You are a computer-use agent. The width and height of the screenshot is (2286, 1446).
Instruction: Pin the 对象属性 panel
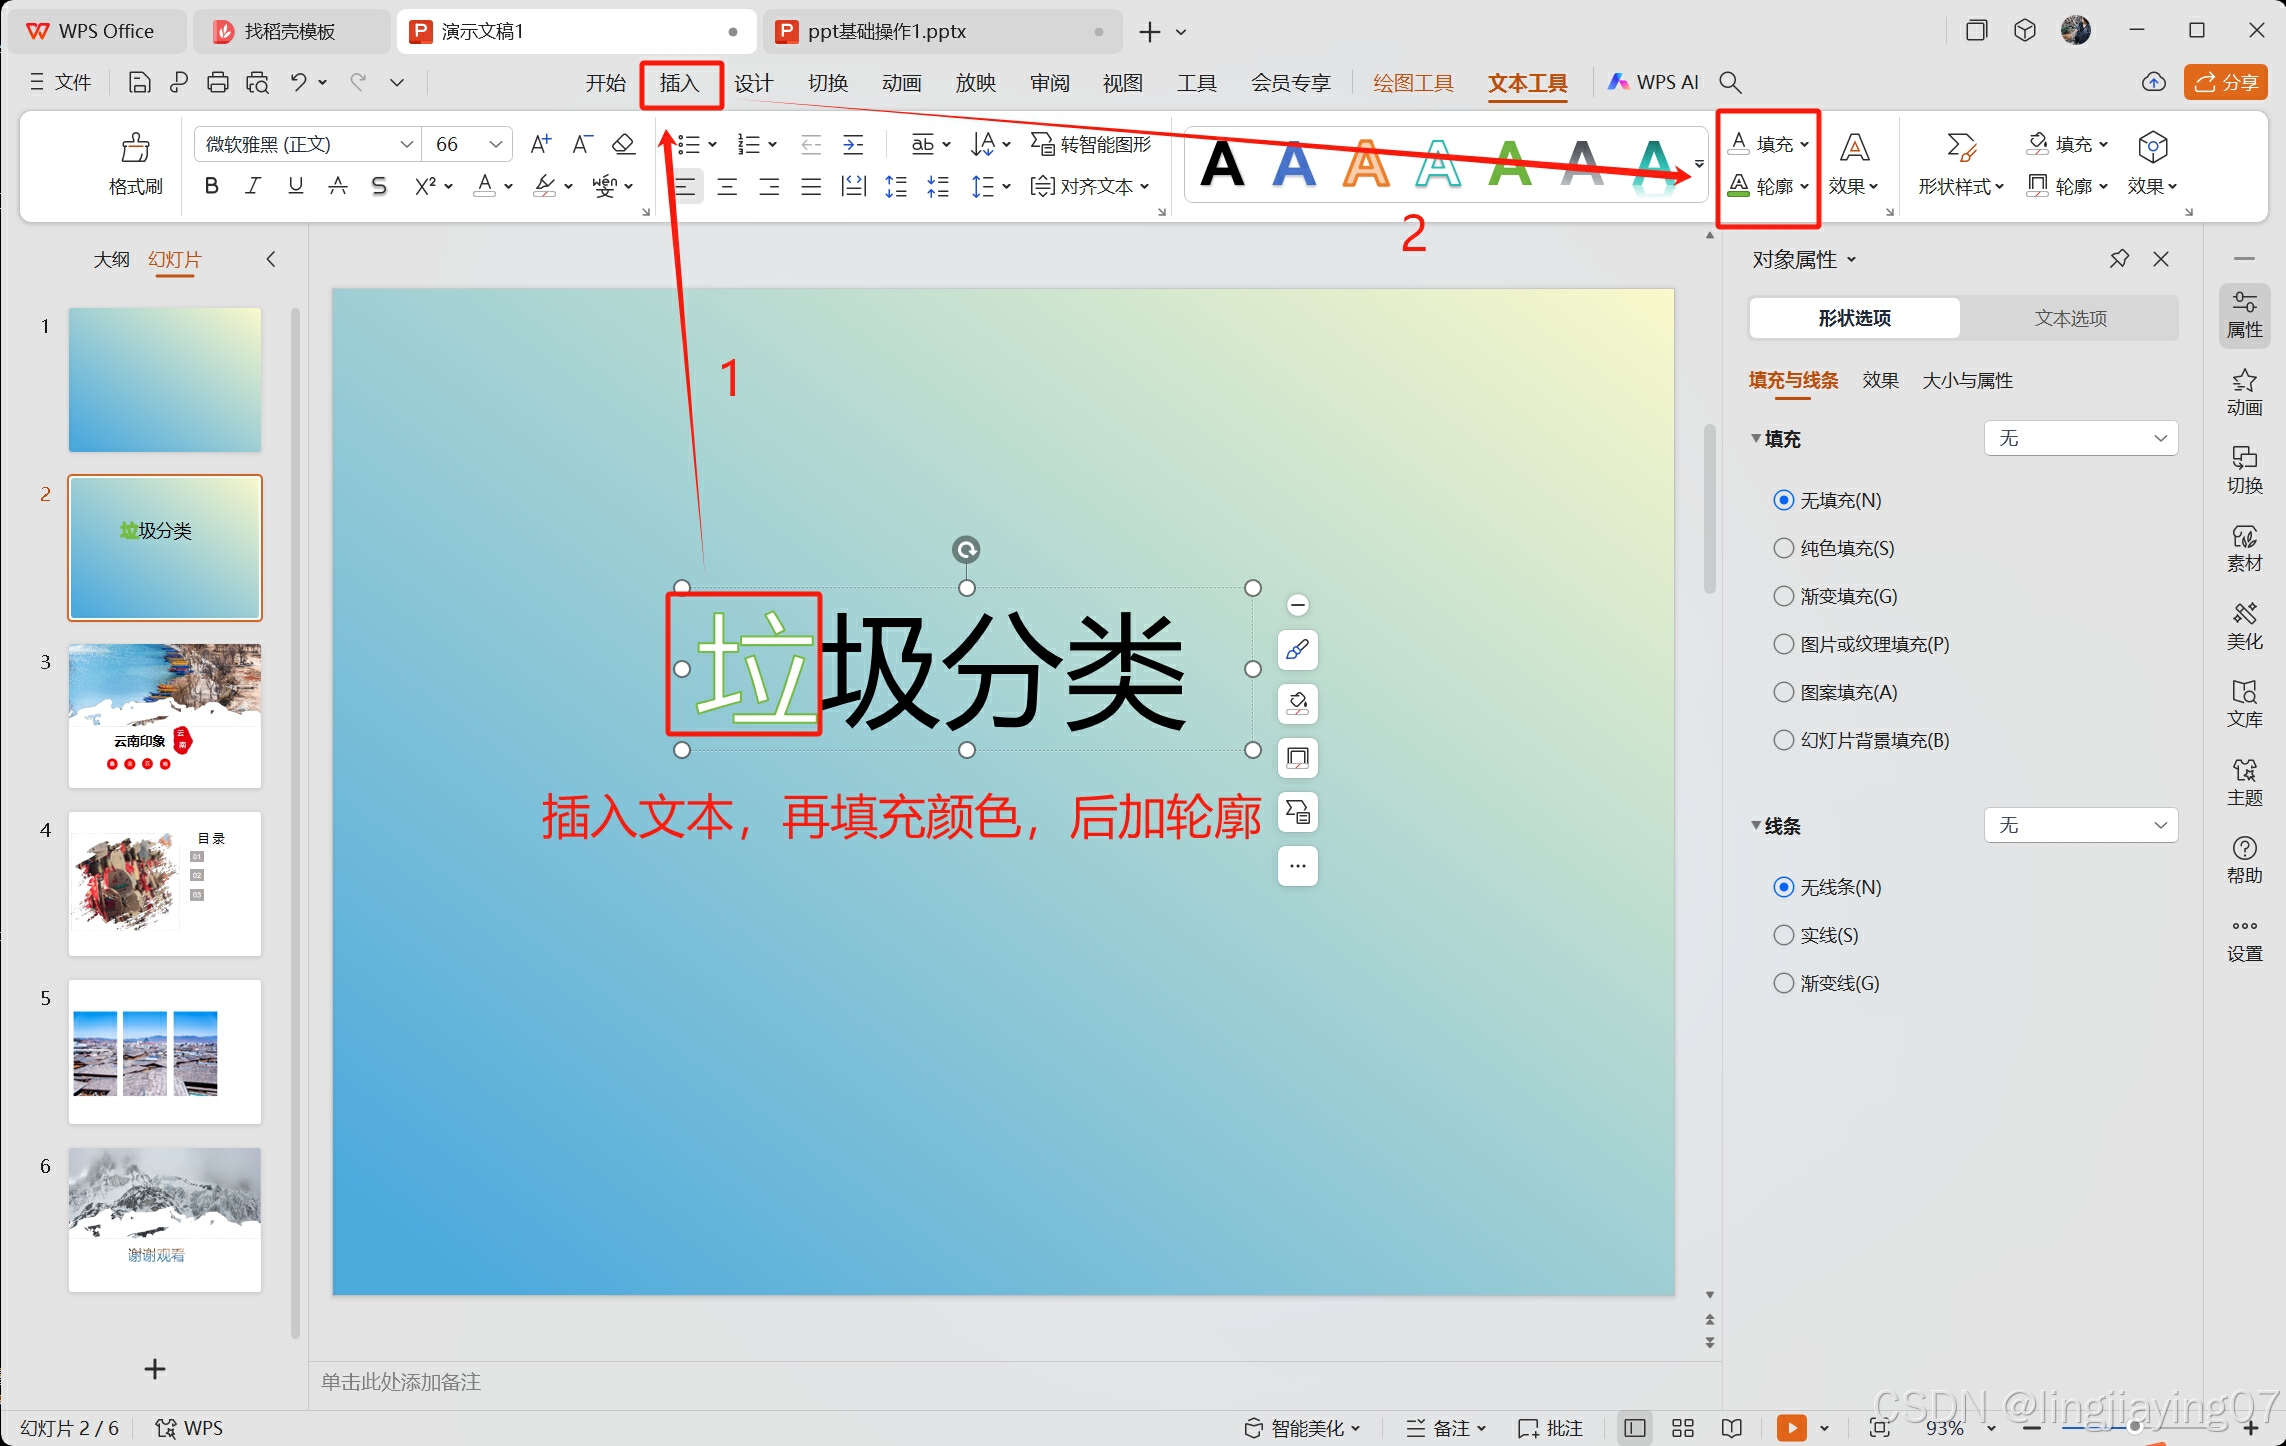coord(2118,259)
